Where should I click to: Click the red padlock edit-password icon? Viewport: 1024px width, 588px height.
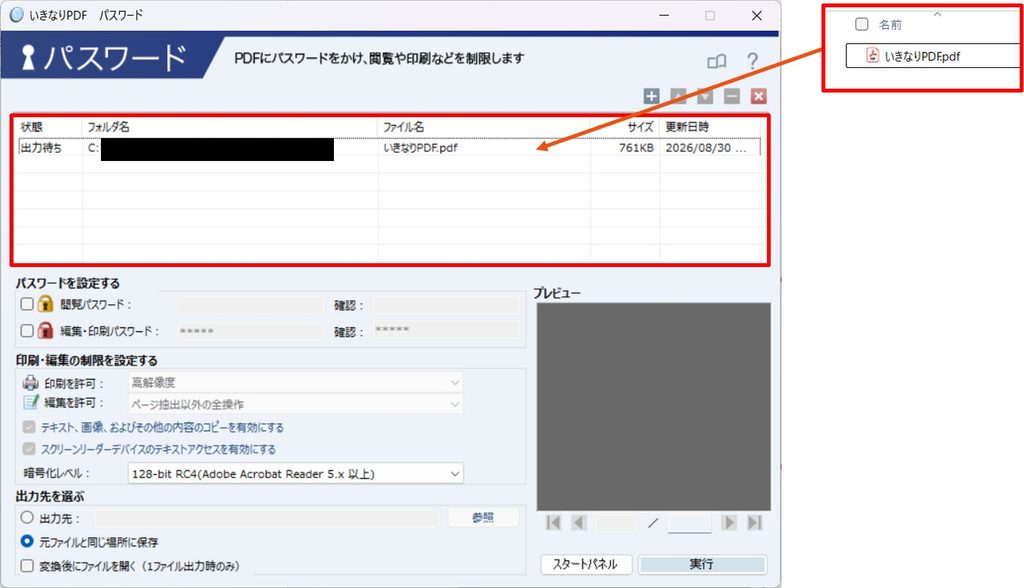[x=45, y=330]
